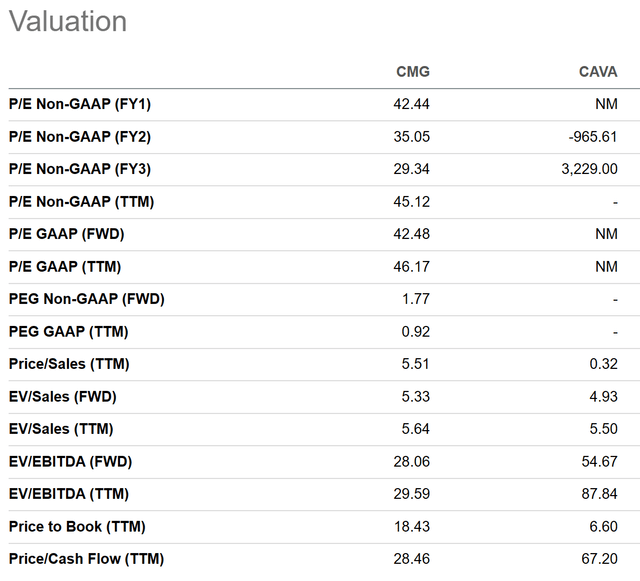This screenshot has width=640, height=581.
Task: Click the Valuation section heading
Action: click(68, 22)
